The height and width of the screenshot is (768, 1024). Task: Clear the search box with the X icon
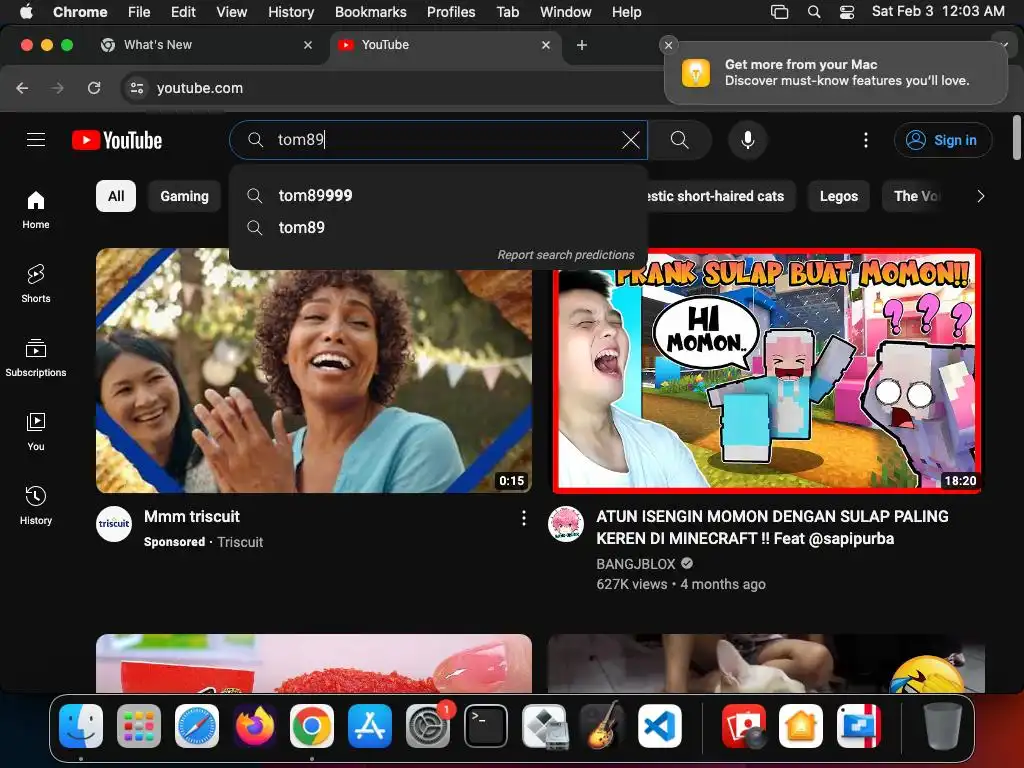630,140
